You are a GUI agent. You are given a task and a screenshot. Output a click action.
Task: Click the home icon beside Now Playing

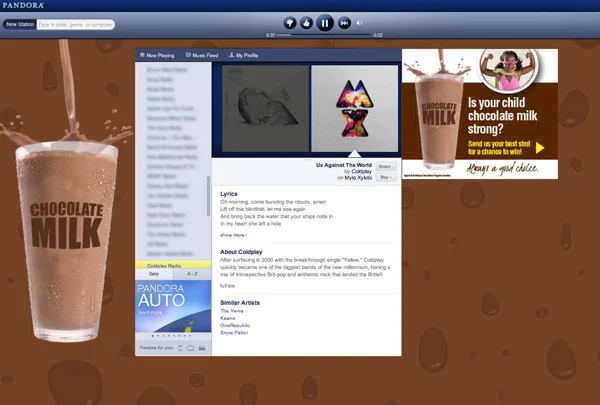coord(142,55)
